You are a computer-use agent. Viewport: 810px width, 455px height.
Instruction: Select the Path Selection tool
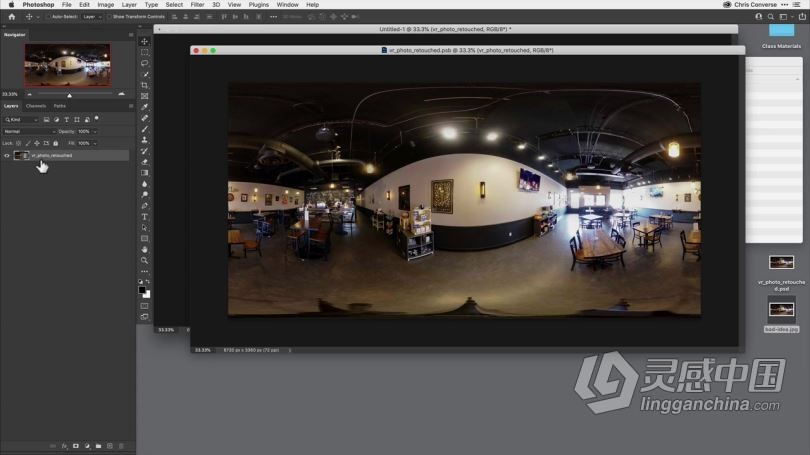pos(145,228)
